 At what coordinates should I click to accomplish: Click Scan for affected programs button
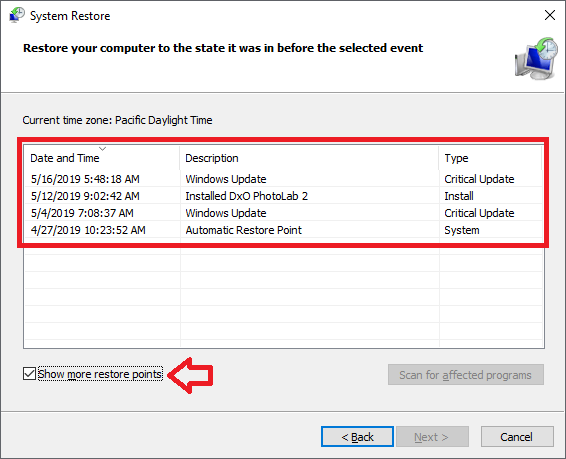pyautogui.click(x=466, y=375)
